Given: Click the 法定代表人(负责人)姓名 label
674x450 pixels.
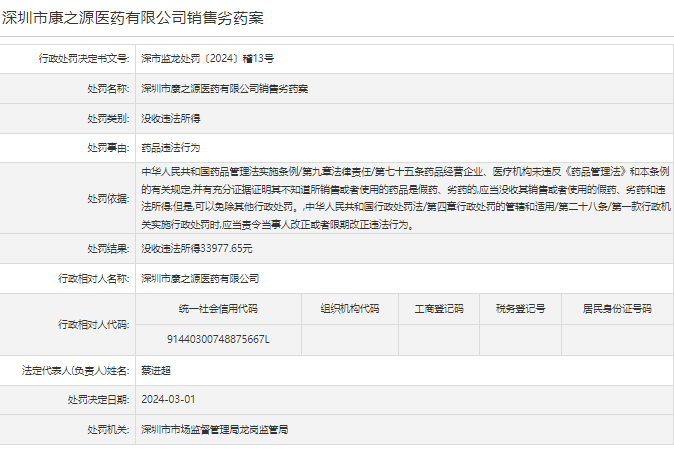Looking at the screenshot, I should tap(76, 370).
